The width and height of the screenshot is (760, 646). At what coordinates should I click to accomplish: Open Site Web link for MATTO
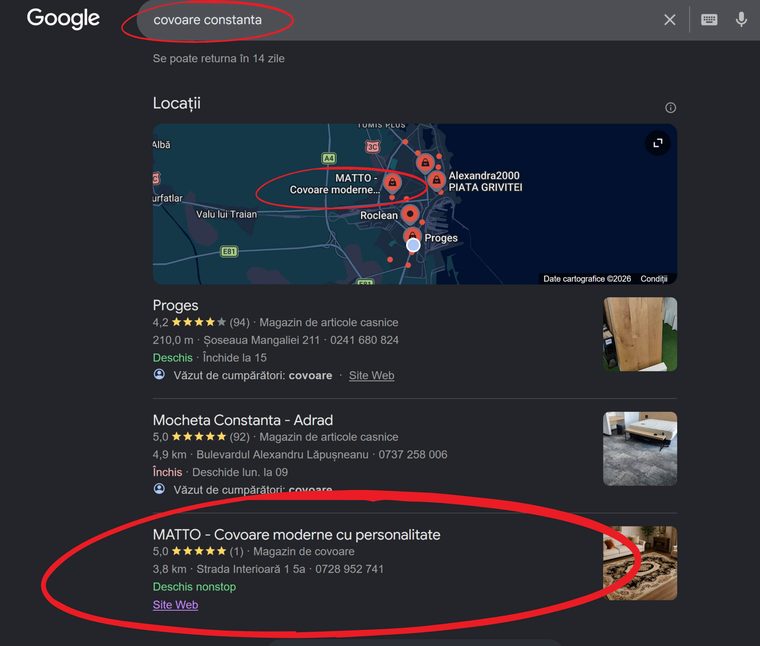pyautogui.click(x=175, y=605)
